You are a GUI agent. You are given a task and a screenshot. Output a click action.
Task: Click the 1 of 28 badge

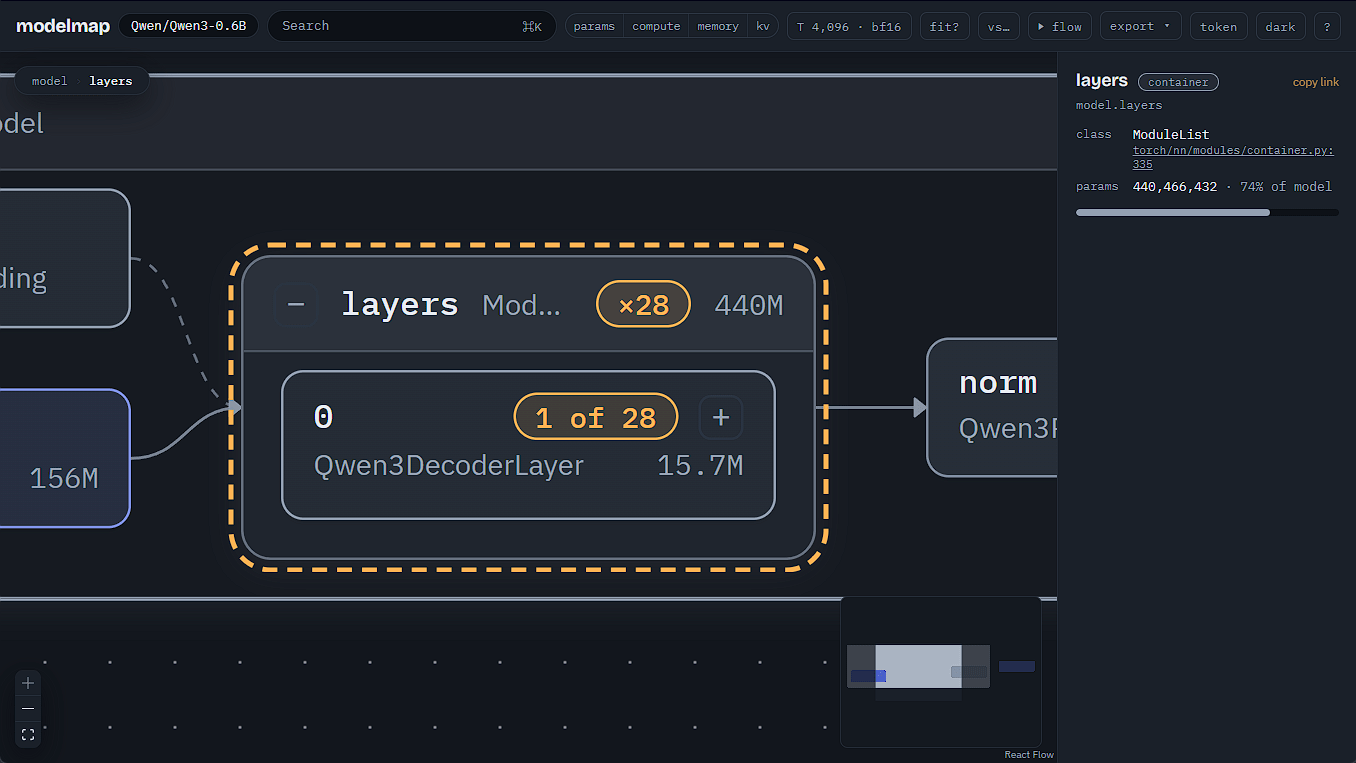pyautogui.click(x=596, y=417)
